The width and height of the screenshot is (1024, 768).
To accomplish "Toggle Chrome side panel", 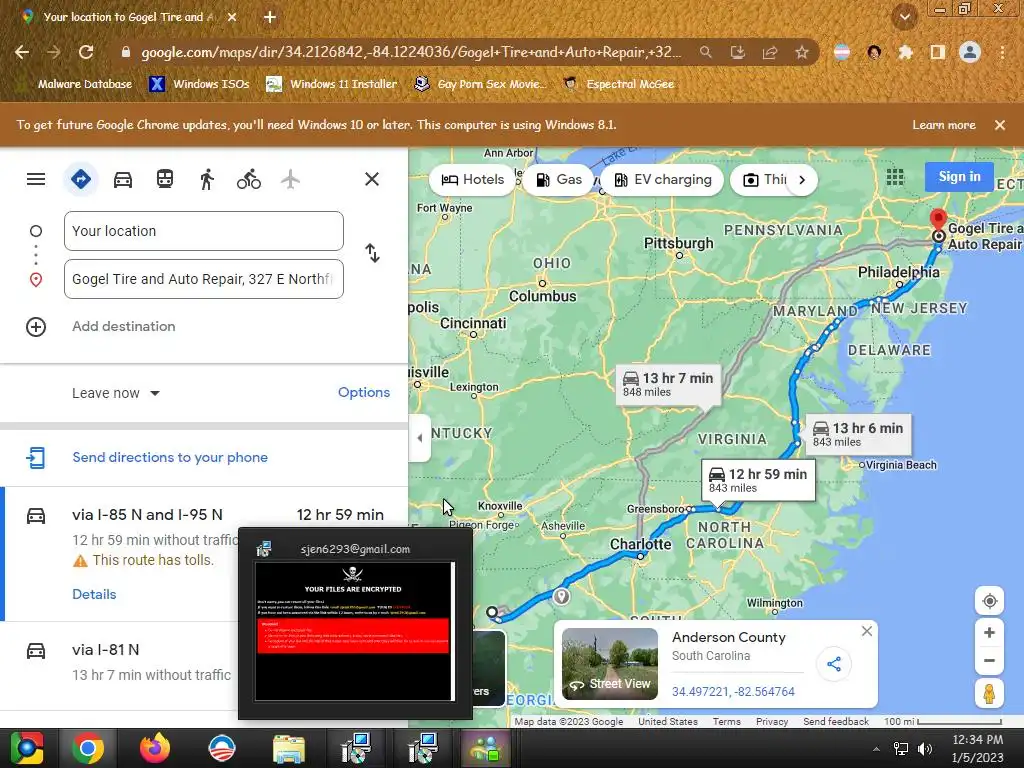I will tap(938, 52).
